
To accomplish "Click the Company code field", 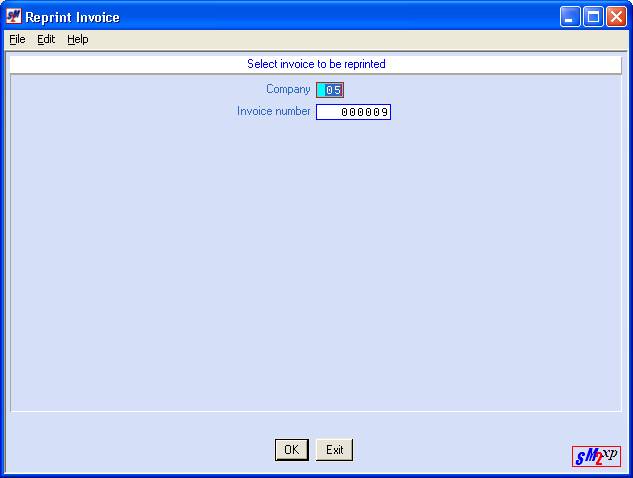I will (x=330, y=90).
